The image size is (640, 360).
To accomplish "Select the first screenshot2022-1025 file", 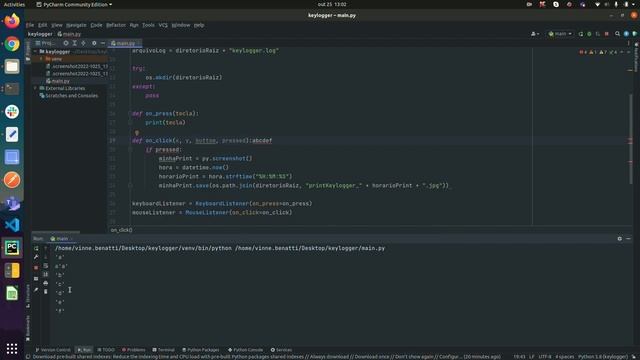I will pyautogui.click(x=77, y=66).
